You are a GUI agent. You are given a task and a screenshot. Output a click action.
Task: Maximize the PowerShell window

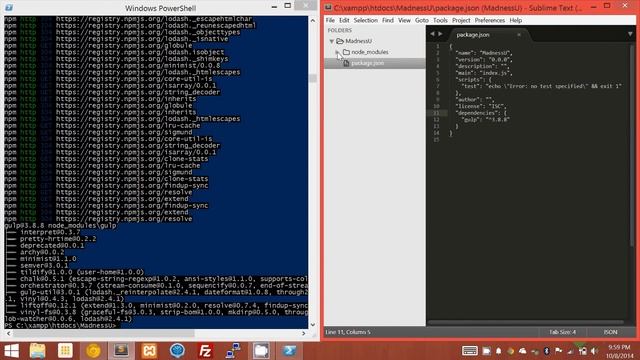[x=288, y=6]
